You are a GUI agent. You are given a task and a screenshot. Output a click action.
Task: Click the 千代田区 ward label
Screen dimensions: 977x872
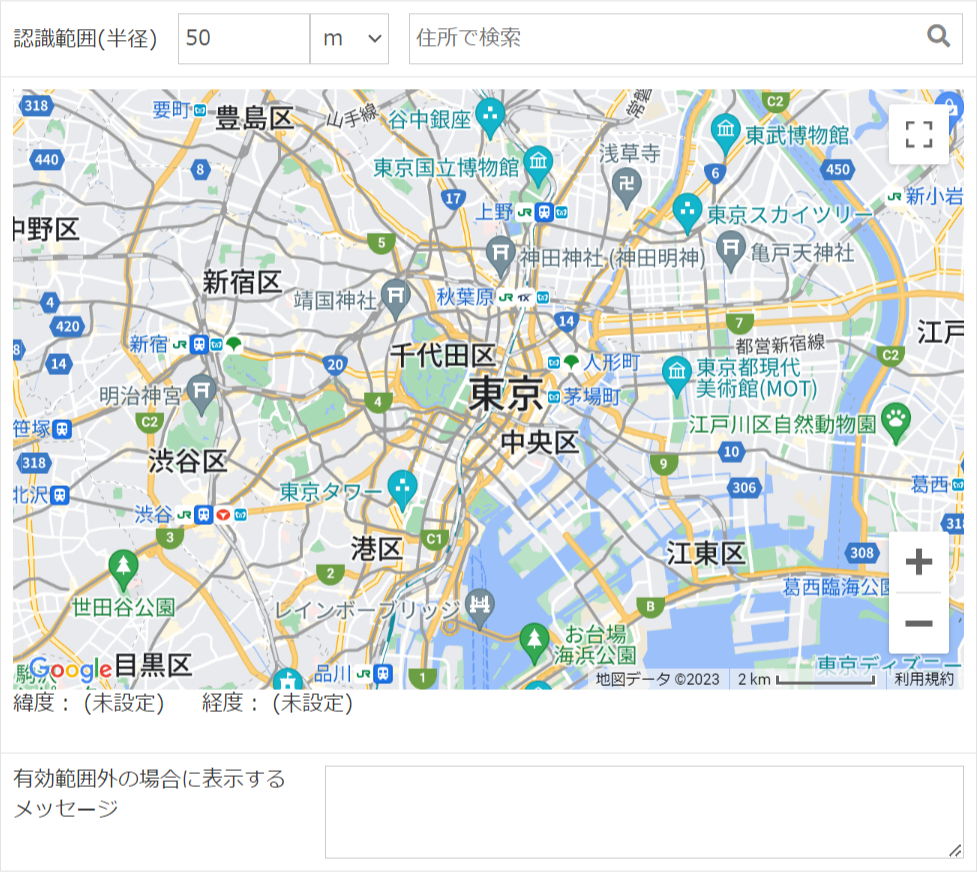click(443, 356)
